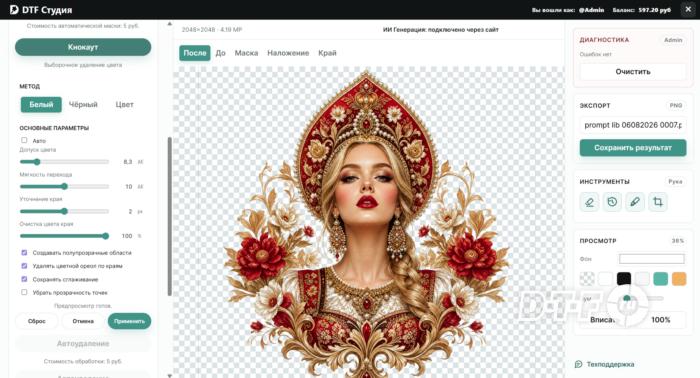Select the eraser tool icon
Viewport: 700px width, 378px height.
[589, 202]
